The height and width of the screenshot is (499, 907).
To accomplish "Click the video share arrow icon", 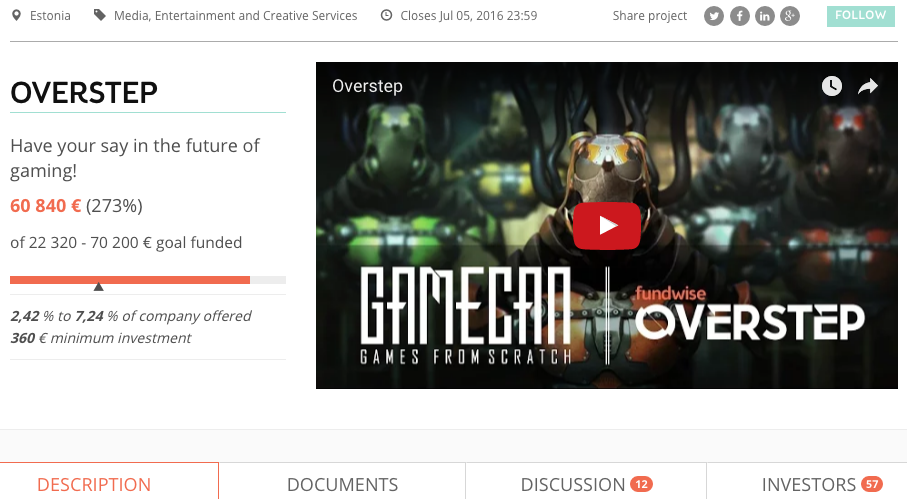I will pos(868,87).
